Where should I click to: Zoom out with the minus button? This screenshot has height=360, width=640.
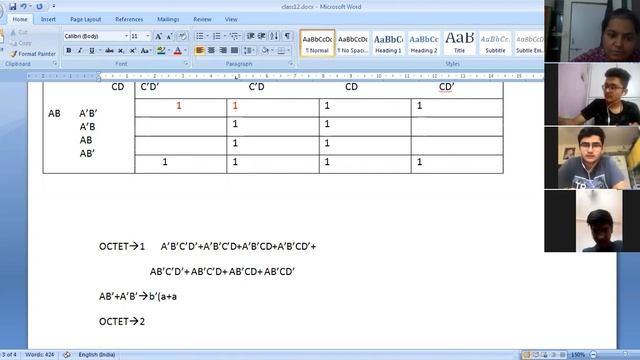(x=594, y=355)
